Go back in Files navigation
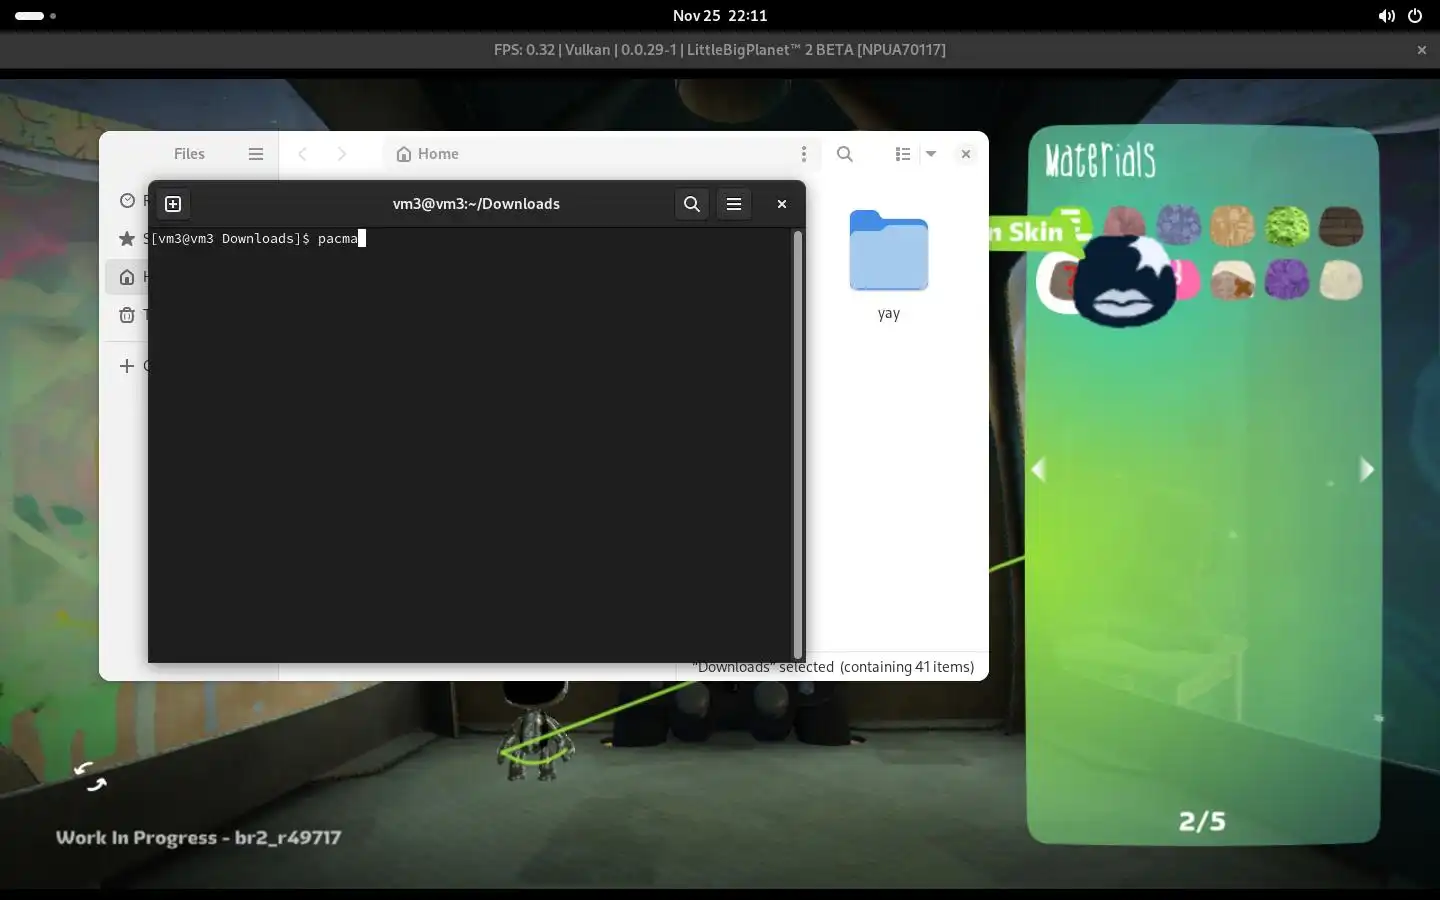The width and height of the screenshot is (1440, 900). coord(303,154)
